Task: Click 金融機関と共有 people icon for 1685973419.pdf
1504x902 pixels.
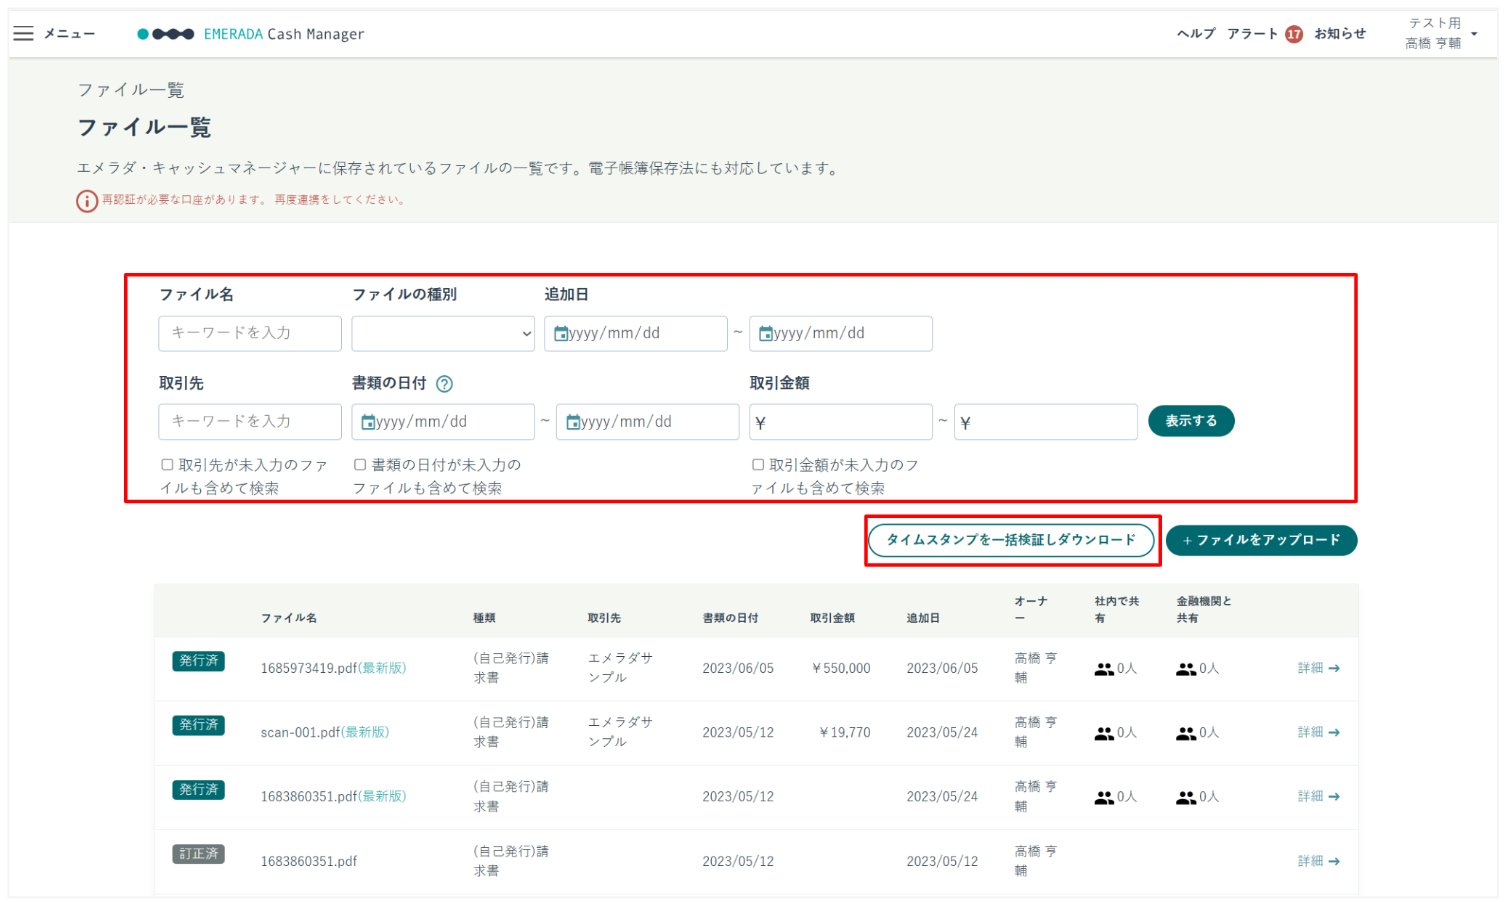Action: [1186, 669]
